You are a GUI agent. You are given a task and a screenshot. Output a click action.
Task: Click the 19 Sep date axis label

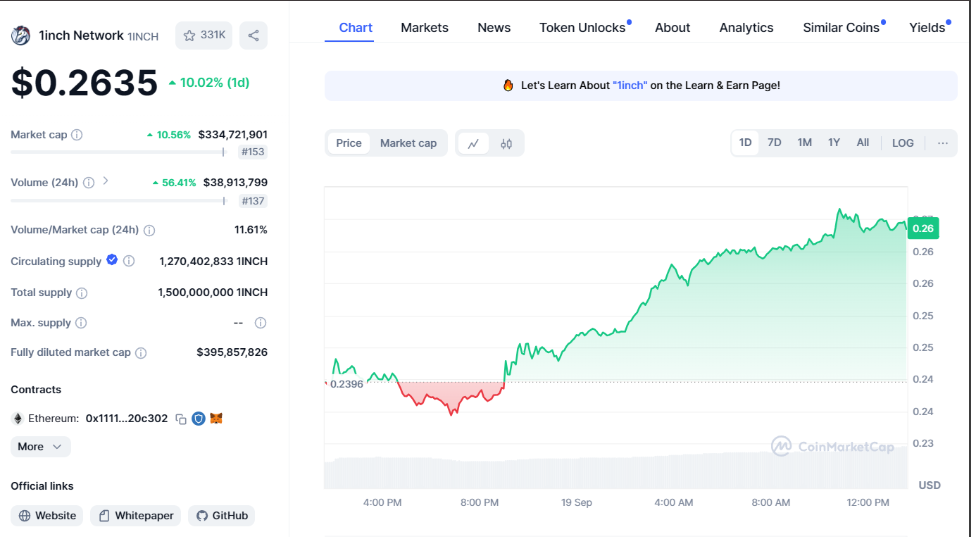point(577,502)
